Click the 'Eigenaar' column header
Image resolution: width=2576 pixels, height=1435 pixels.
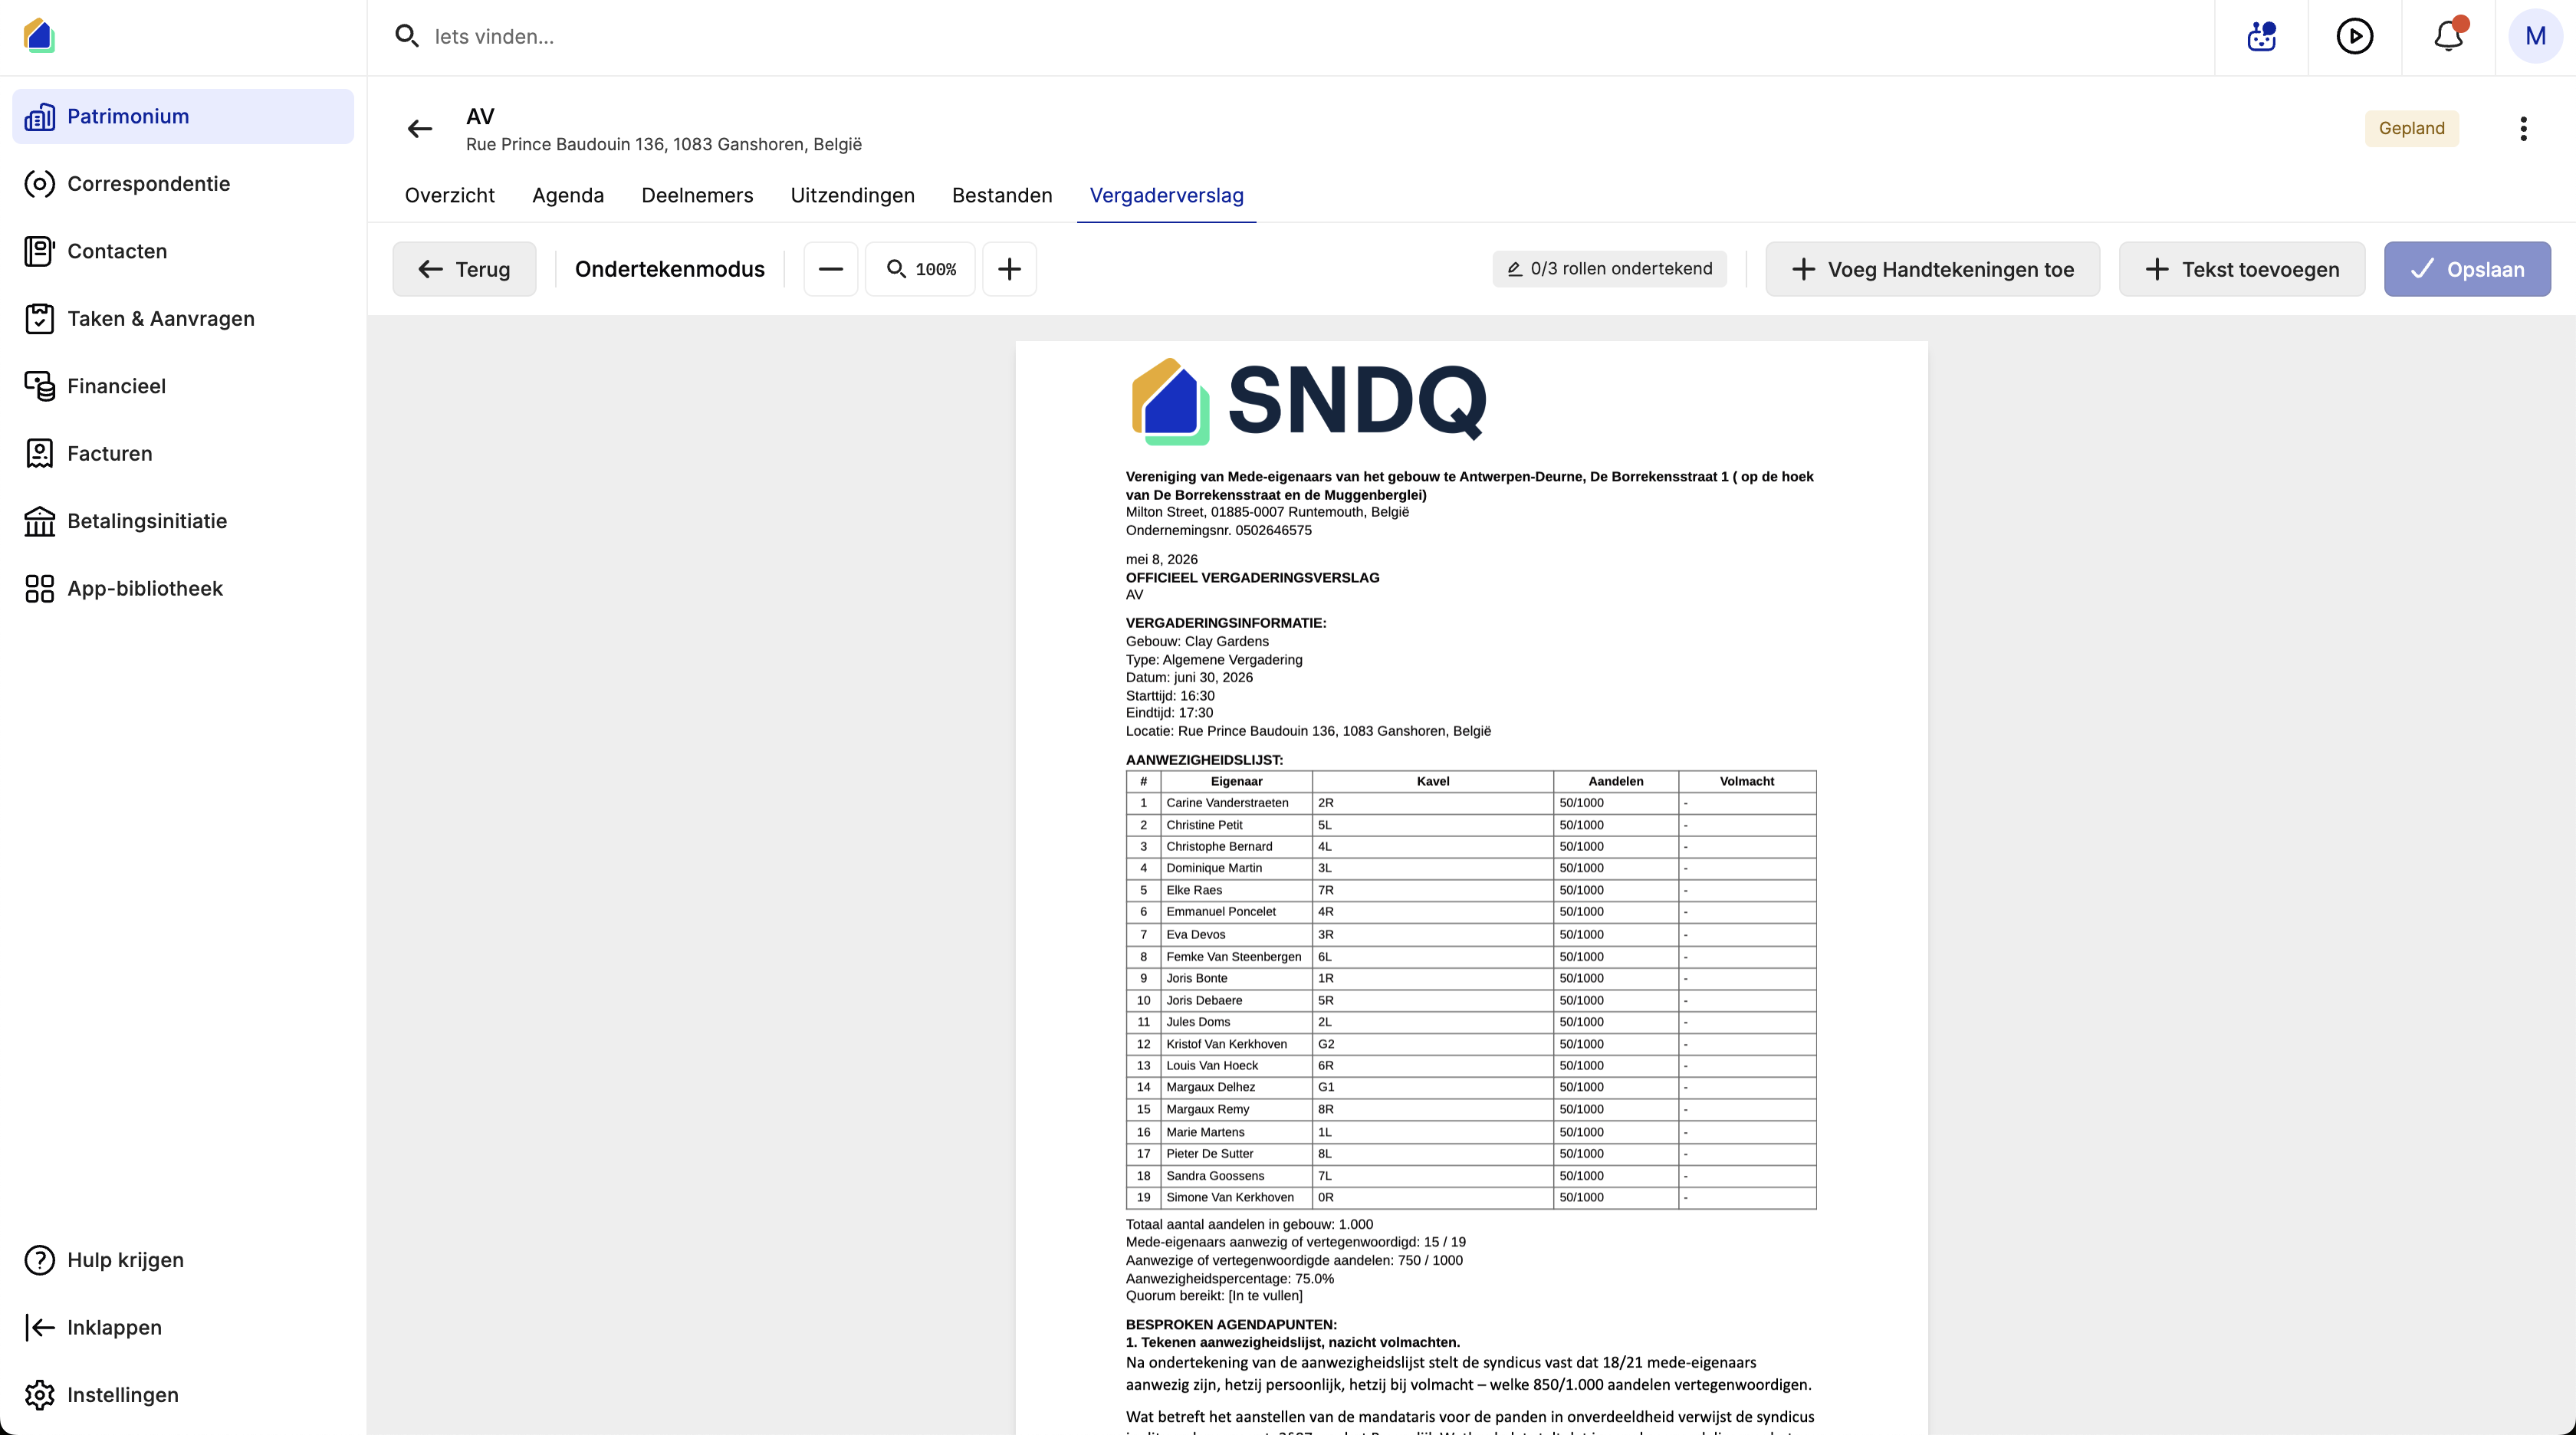point(1236,782)
